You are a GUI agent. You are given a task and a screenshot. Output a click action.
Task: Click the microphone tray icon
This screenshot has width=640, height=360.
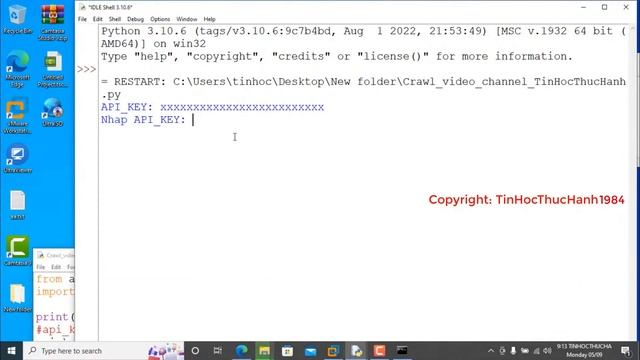[513, 351]
